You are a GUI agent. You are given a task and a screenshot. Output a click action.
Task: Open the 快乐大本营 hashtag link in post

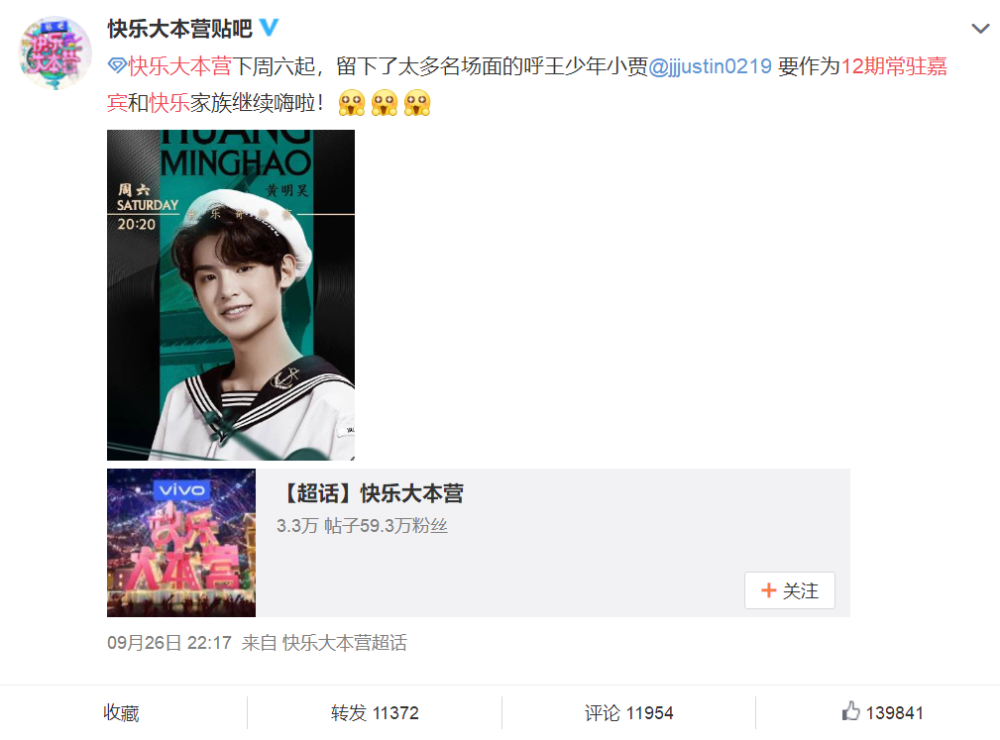tap(180, 66)
